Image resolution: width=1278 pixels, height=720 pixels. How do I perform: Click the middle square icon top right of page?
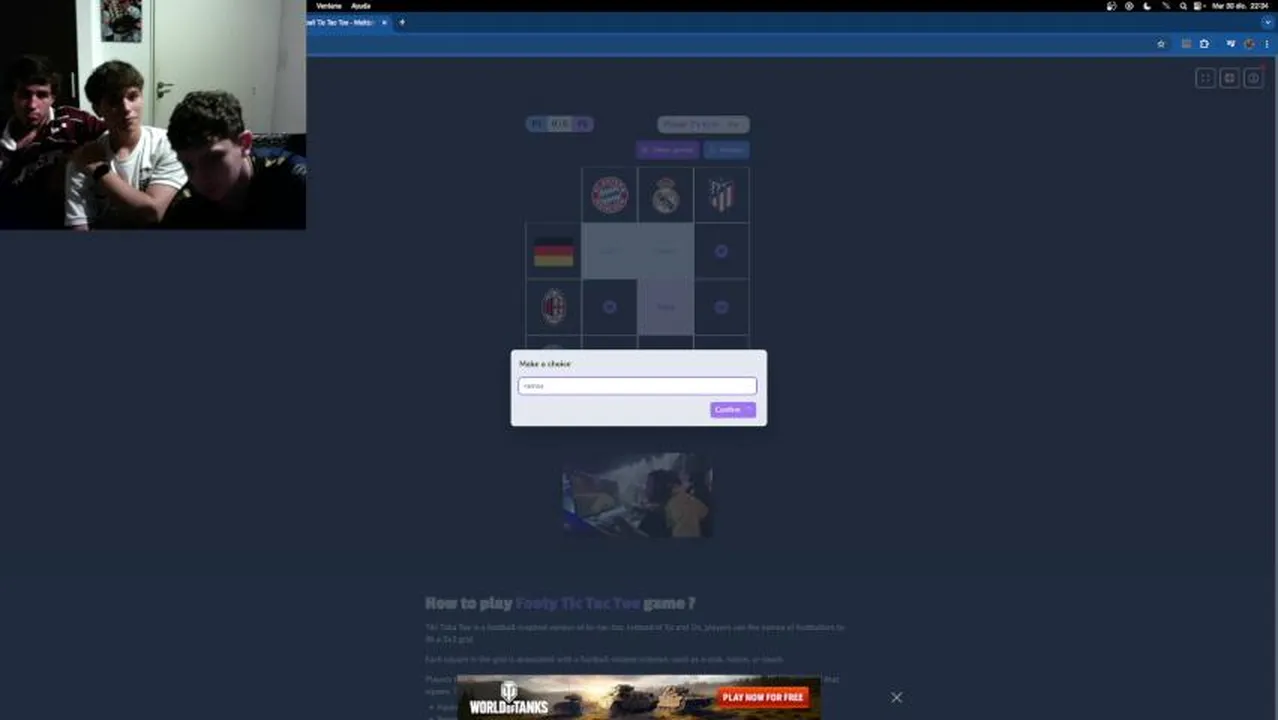point(1229,78)
